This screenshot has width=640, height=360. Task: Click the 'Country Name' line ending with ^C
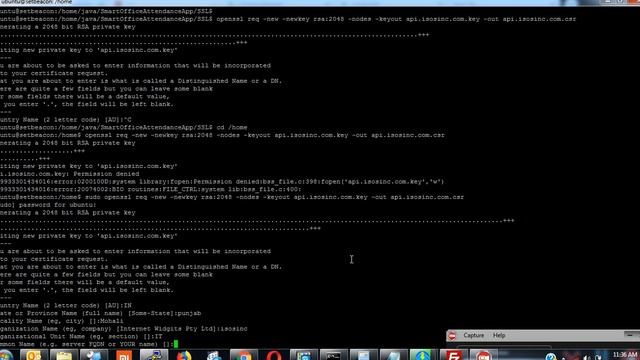66,120
